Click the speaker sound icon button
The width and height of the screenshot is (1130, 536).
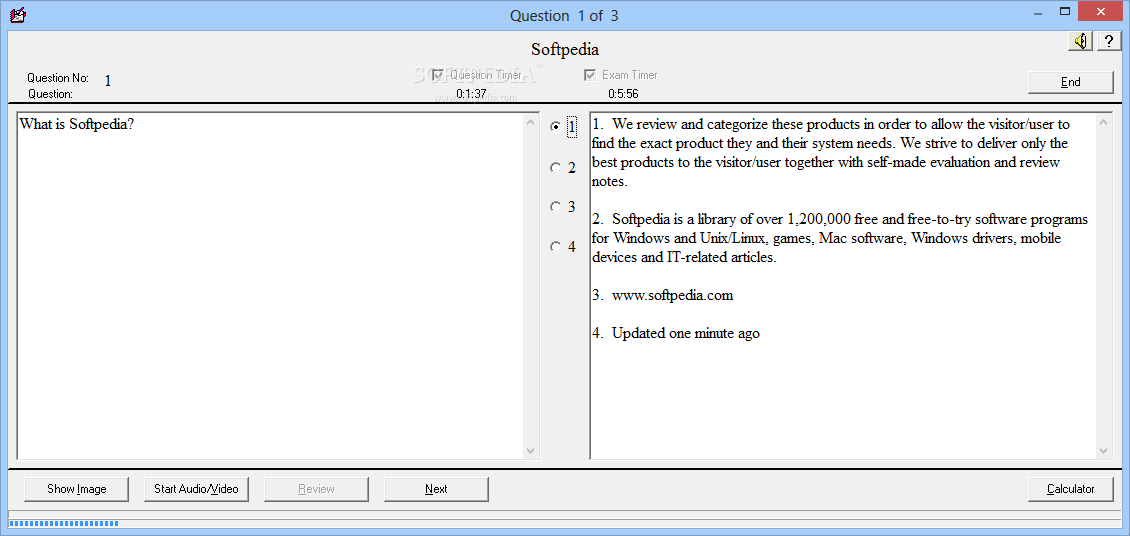pos(1081,42)
